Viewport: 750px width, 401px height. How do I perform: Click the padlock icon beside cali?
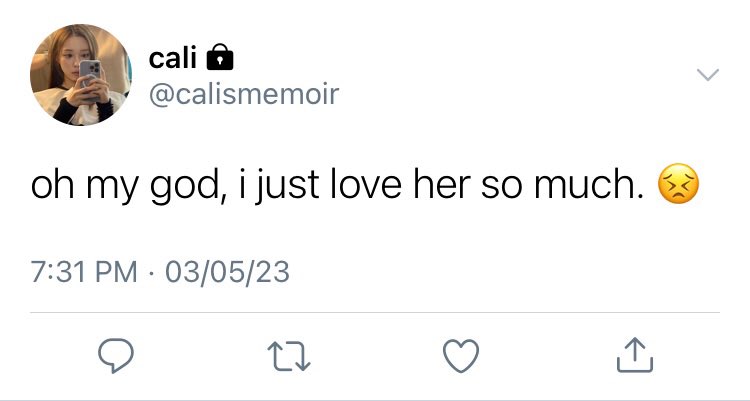pos(220,57)
